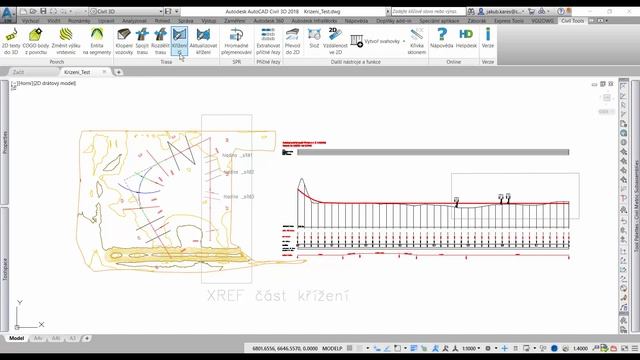Click Open file icon in quick access toolbar
640x360 pixels.
(x=33, y=11)
